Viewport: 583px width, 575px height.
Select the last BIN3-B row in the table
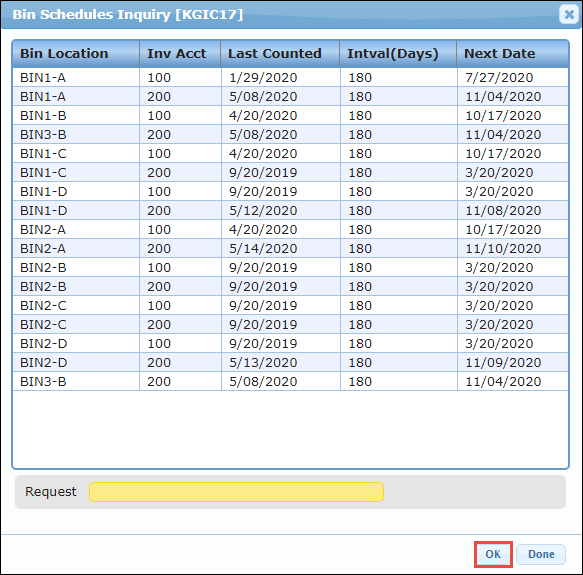click(290, 381)
